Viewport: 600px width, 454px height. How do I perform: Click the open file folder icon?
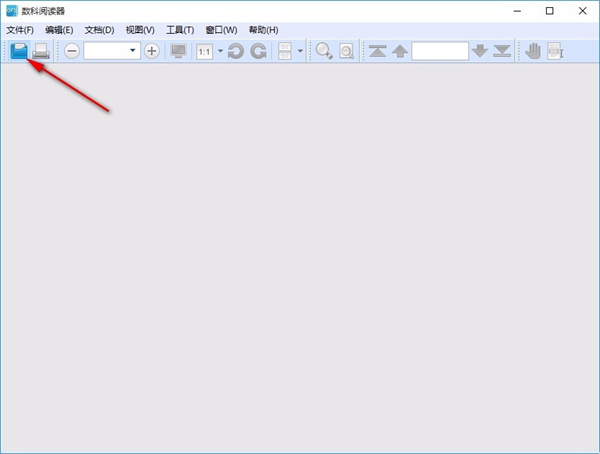(x=19, y=51)
